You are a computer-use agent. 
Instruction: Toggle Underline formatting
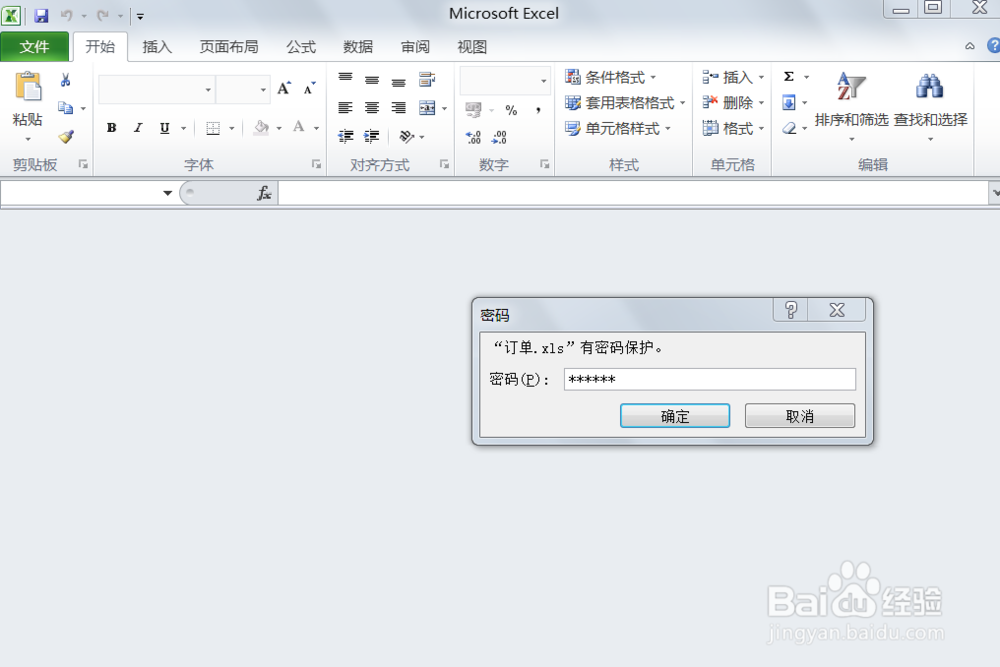[x=165, y=128]
